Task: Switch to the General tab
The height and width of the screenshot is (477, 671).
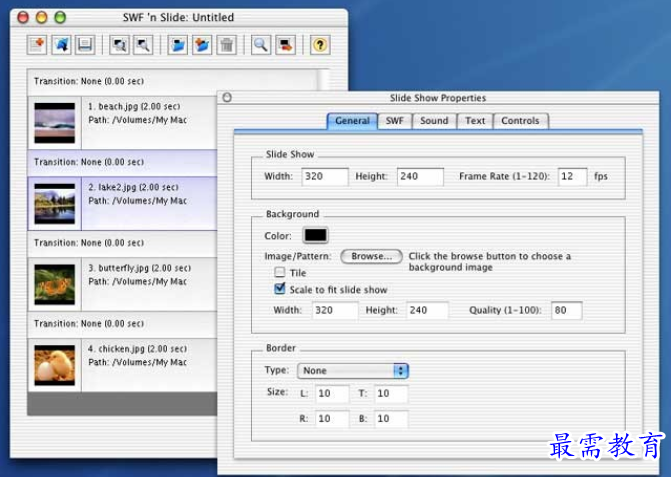Action: pyautogui.click(x=352, y=121)
